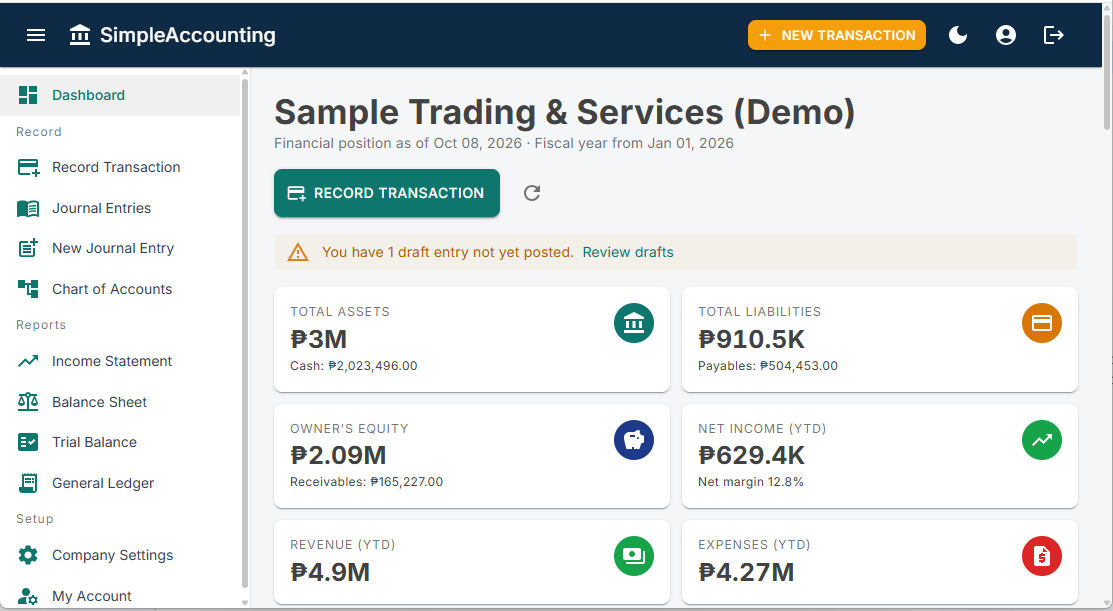
Task: Click the Balance Sheet scales icon
Action: [x=28, y=402]
